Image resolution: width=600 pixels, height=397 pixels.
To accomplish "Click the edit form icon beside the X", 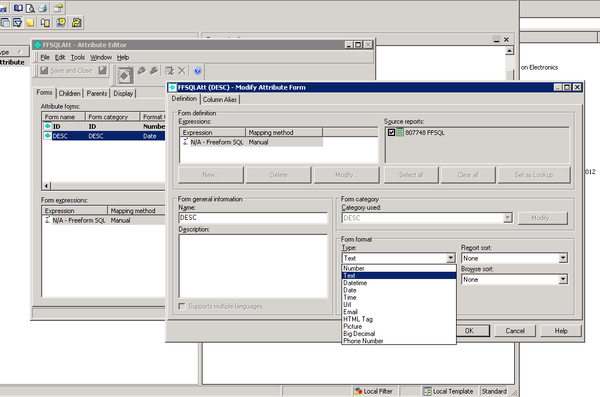I will 169,70.
